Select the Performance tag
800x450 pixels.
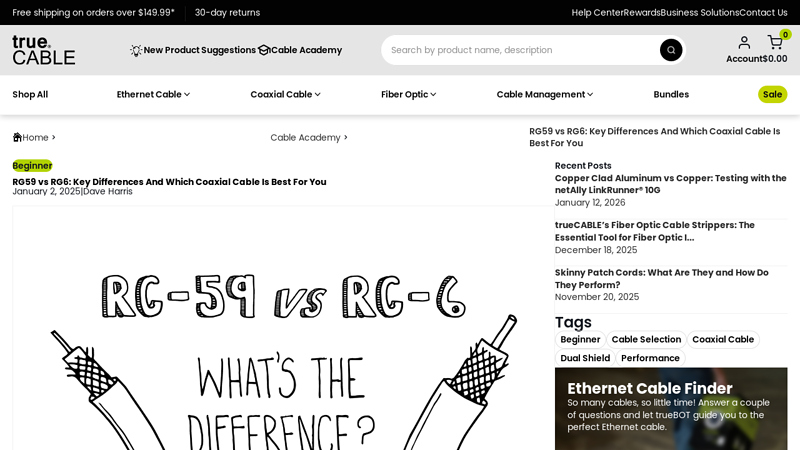click(650, 358)
